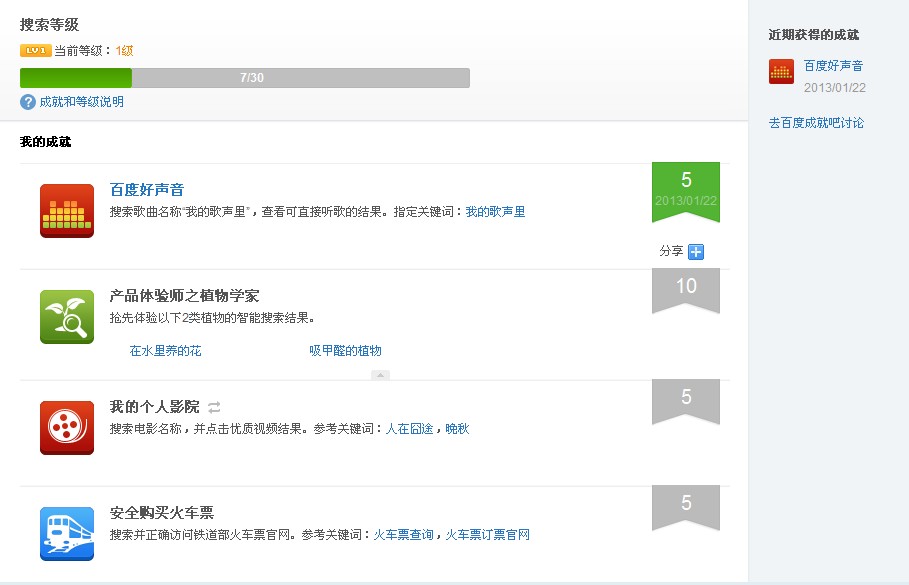The width and height of the screenshot is (909, 585).
Task: Select the 在水里养的花 search link
Action: pos(165,351)
